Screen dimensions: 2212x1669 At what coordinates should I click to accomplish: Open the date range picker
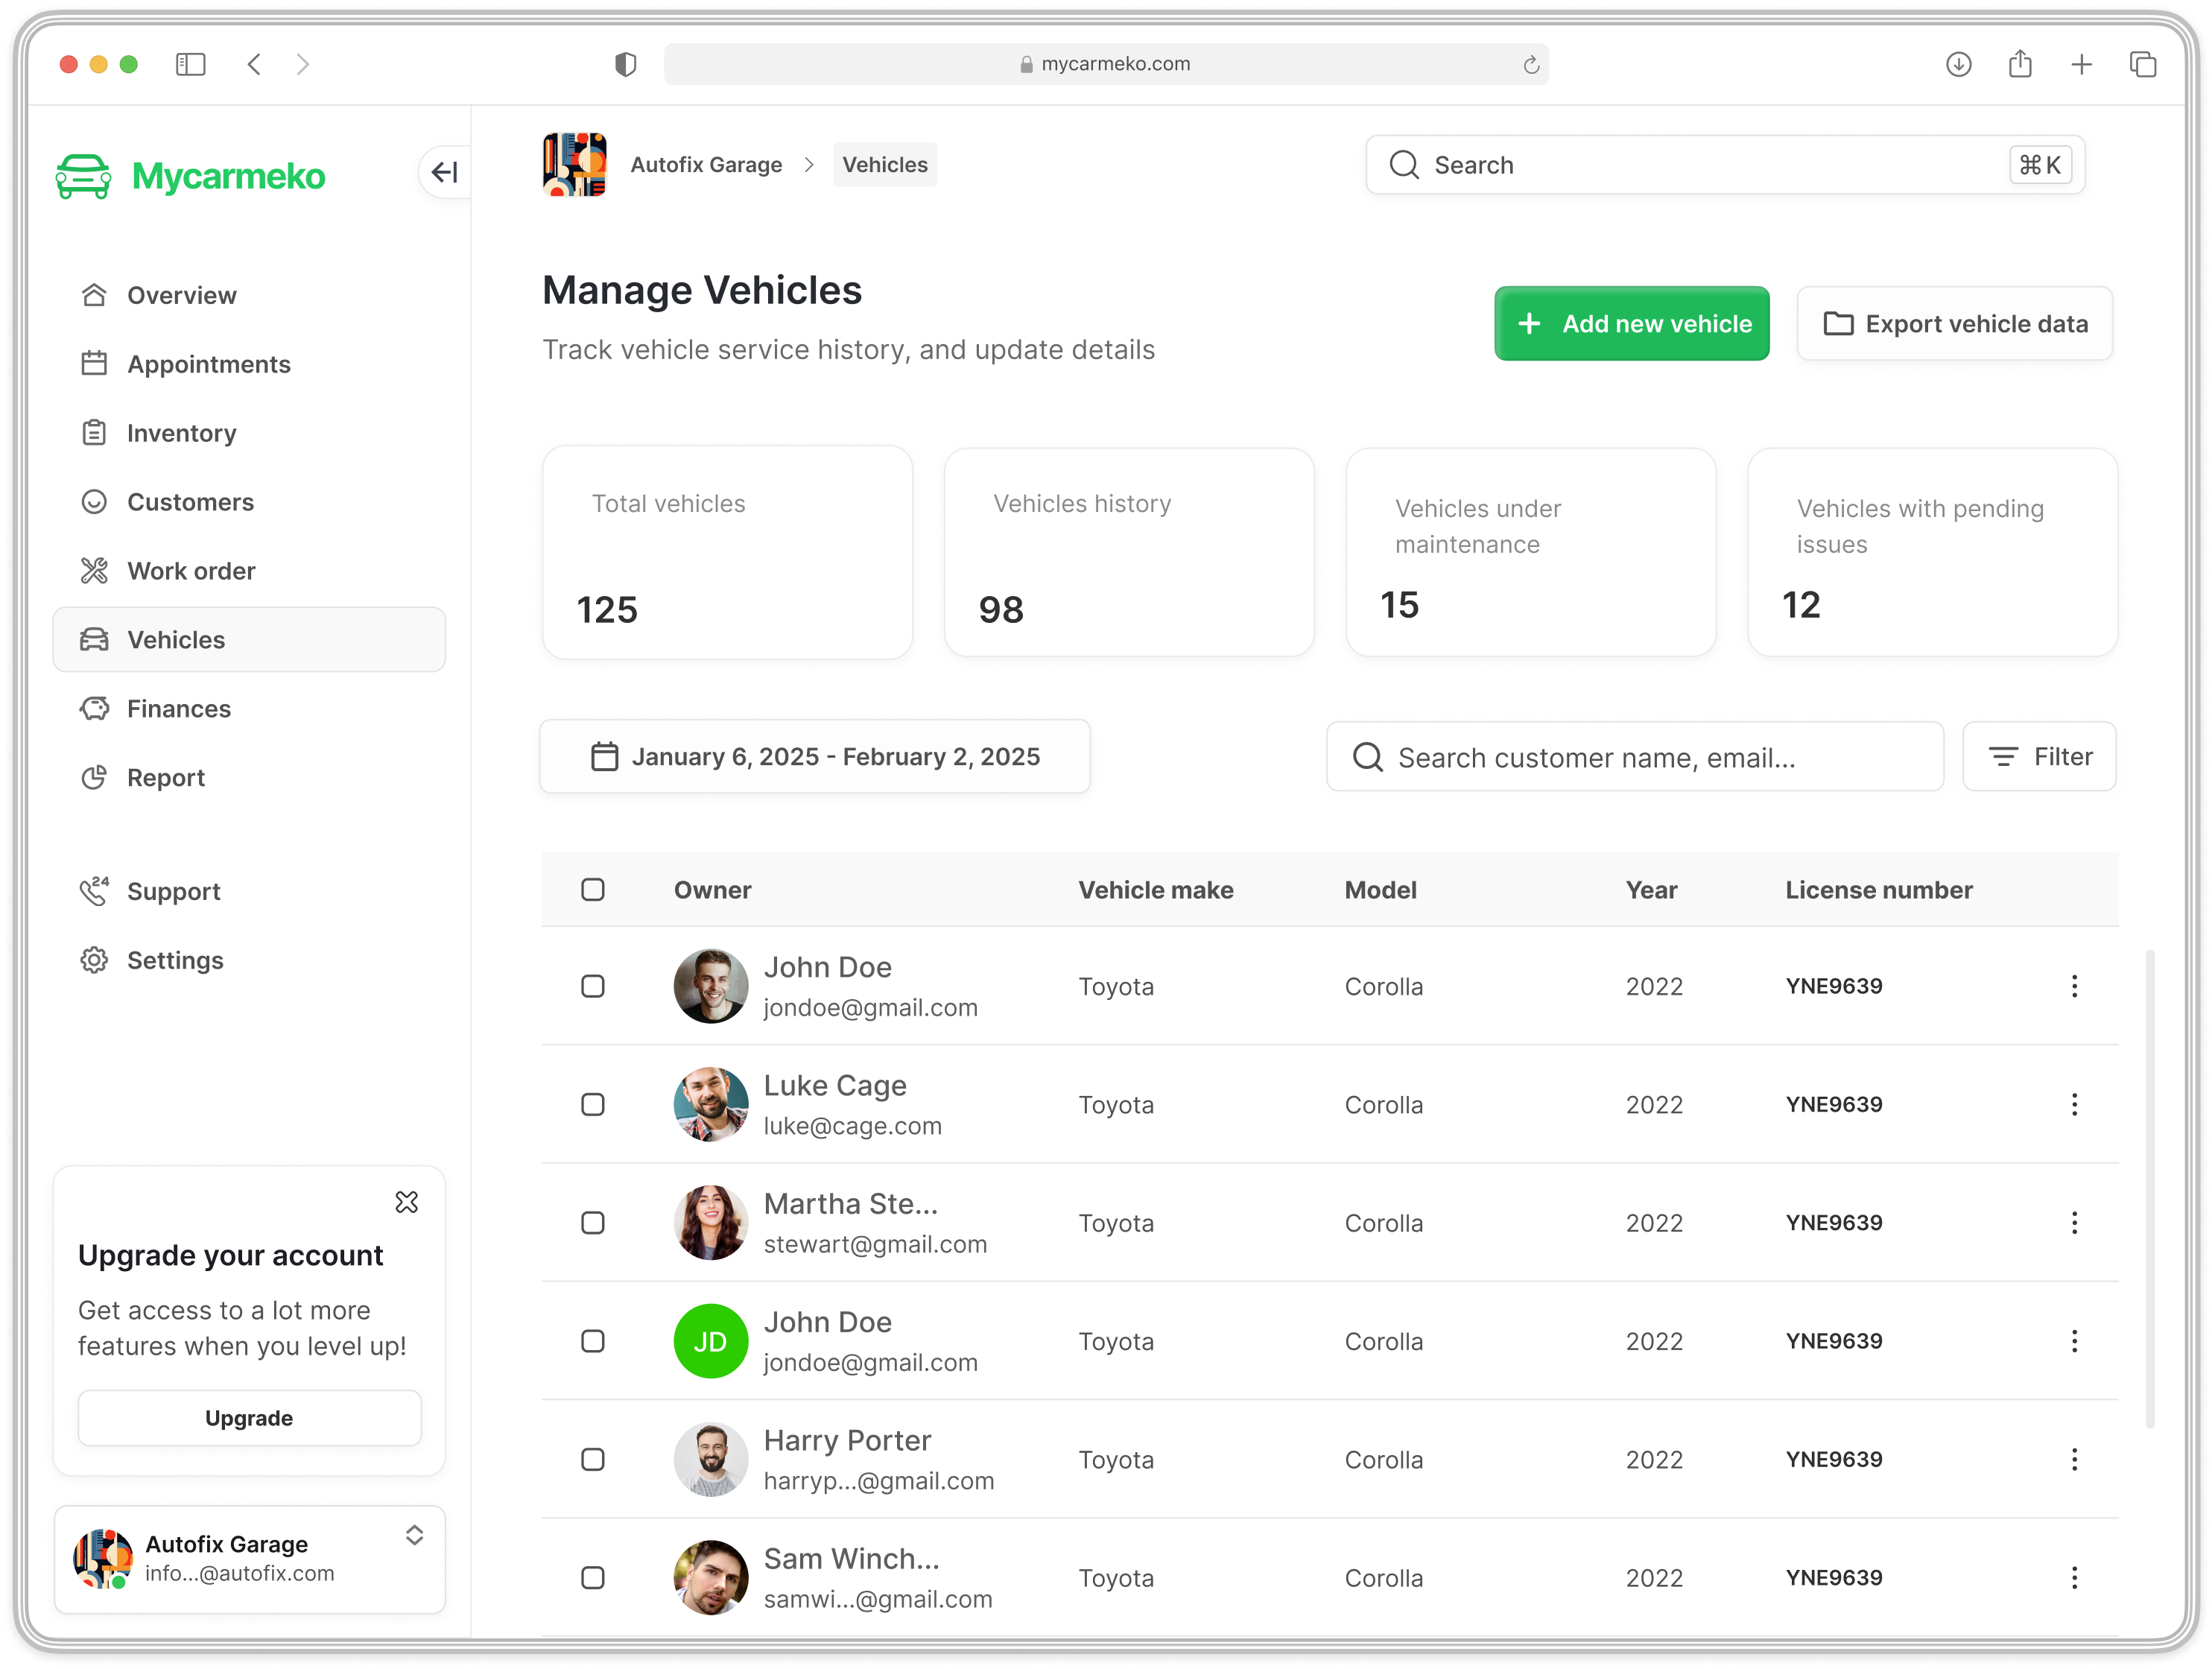click(x=814, y=757)
